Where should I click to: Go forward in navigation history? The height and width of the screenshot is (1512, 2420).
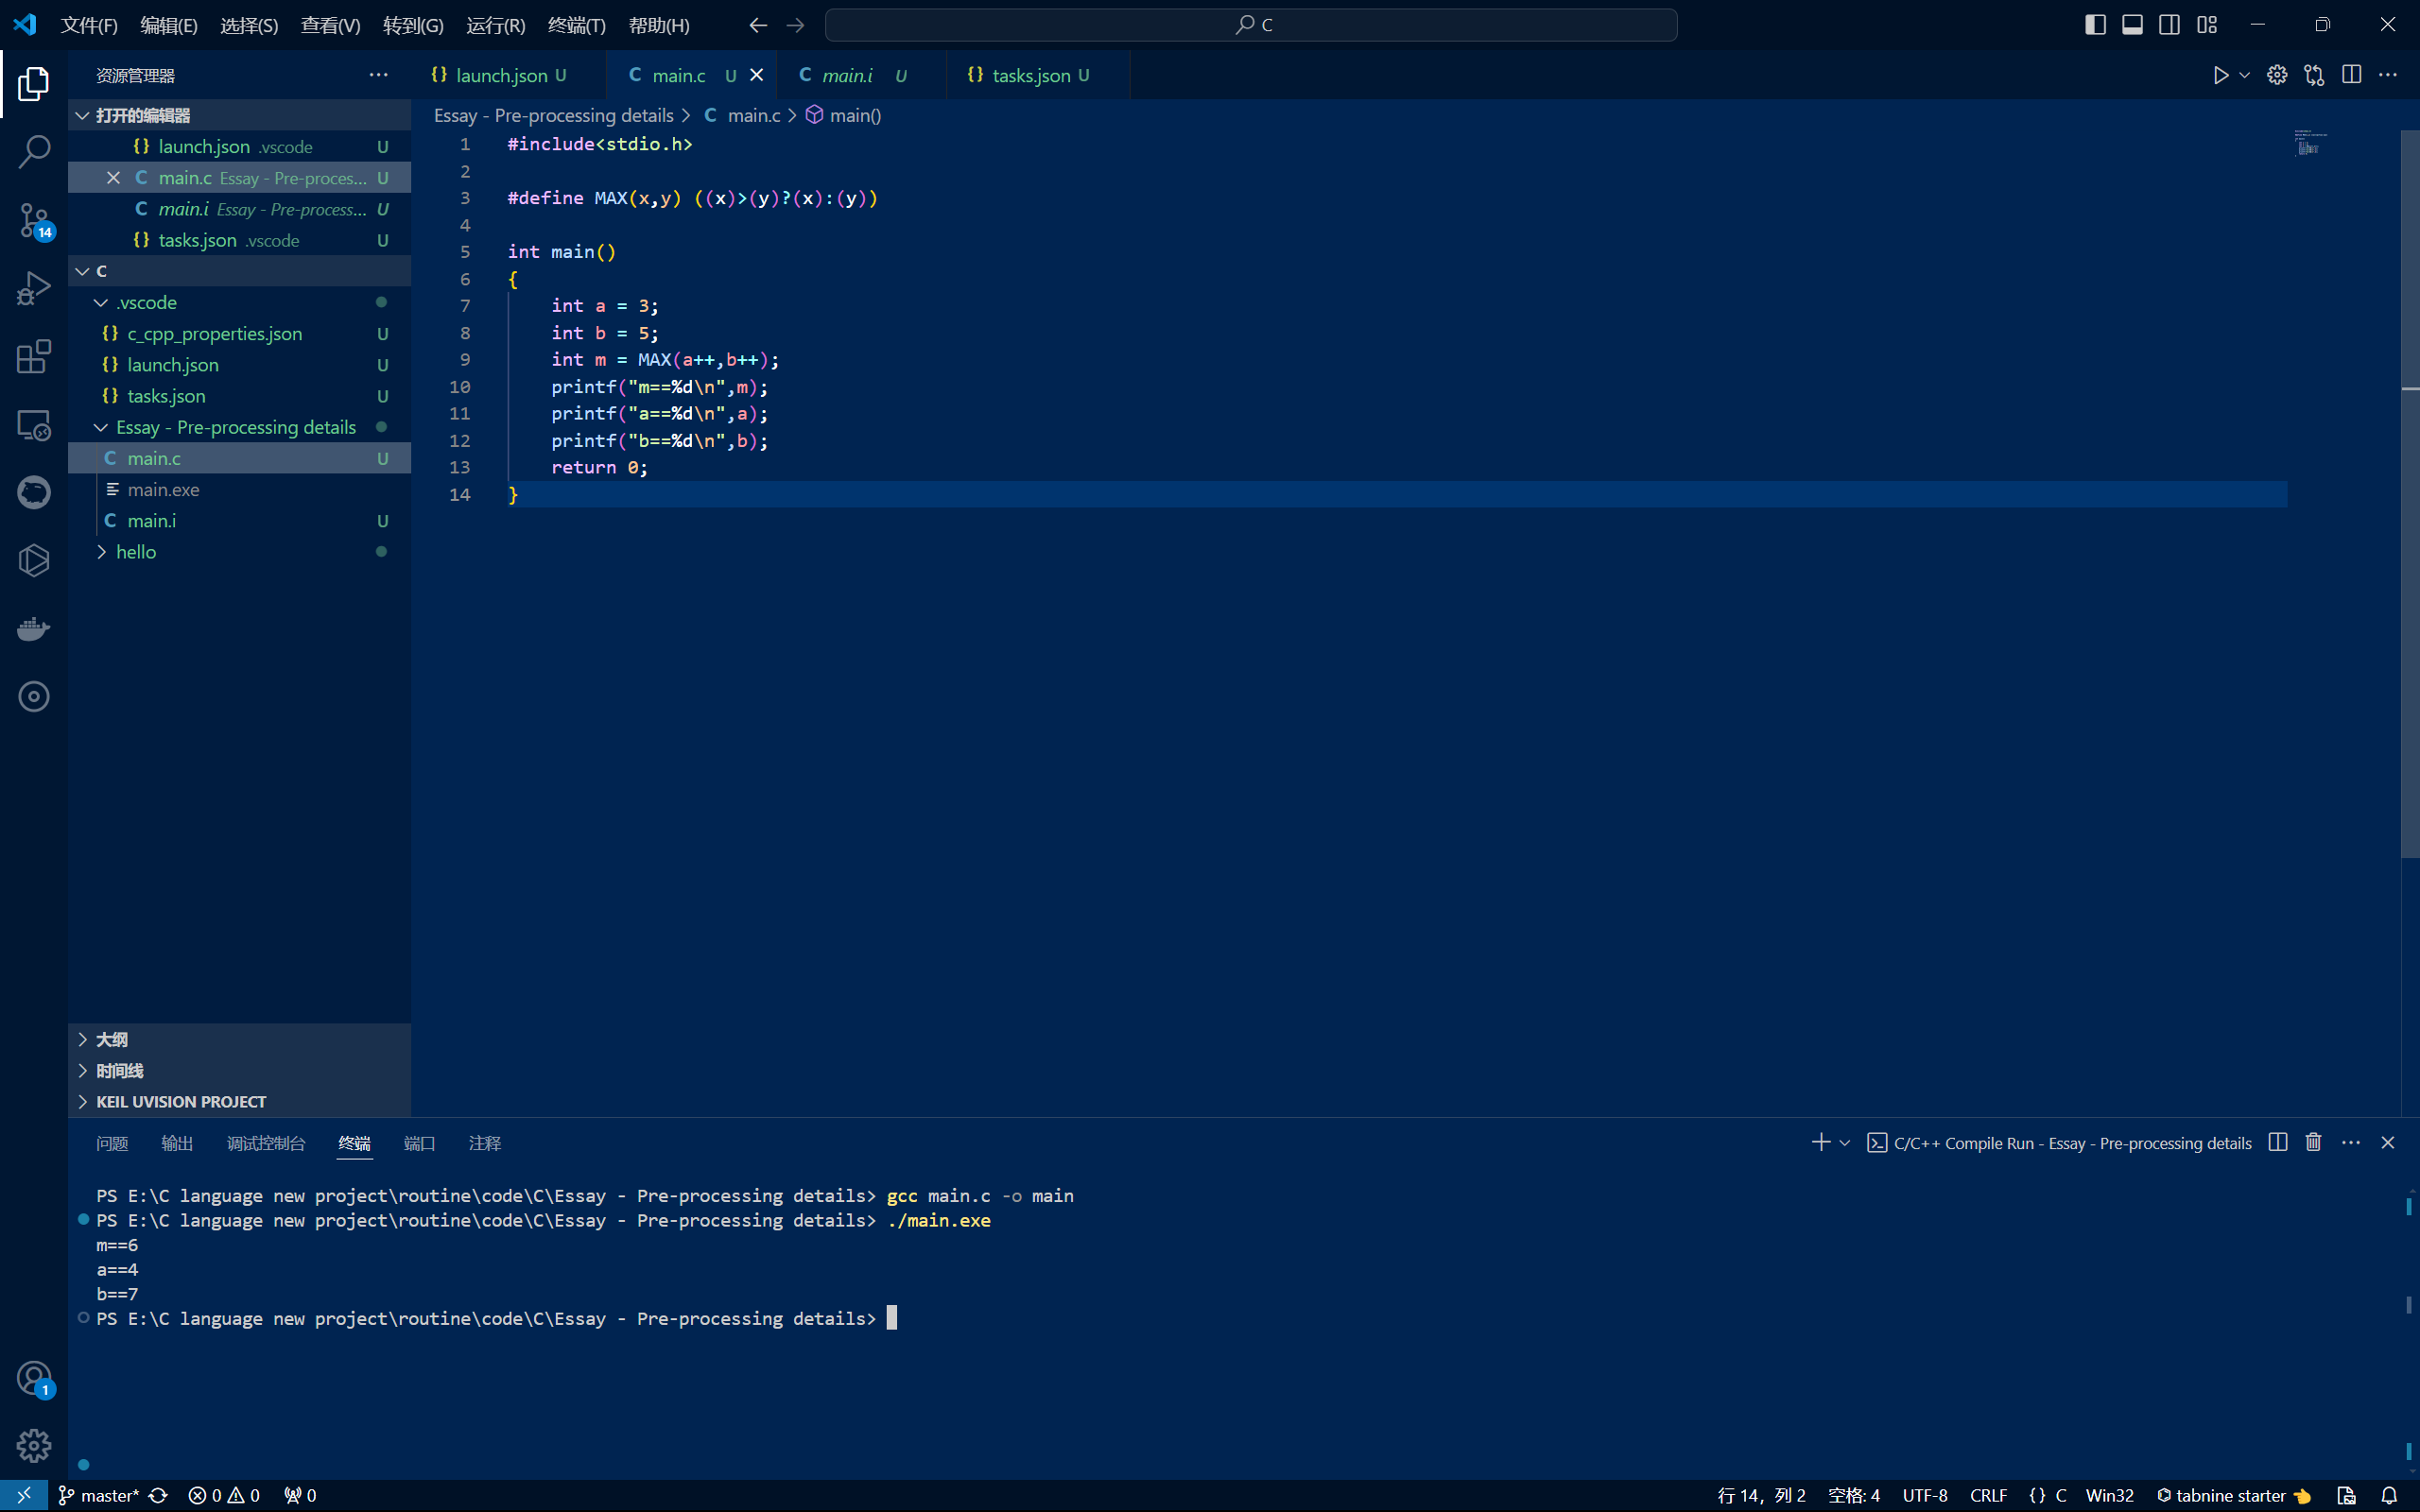(x=796, y=25)
